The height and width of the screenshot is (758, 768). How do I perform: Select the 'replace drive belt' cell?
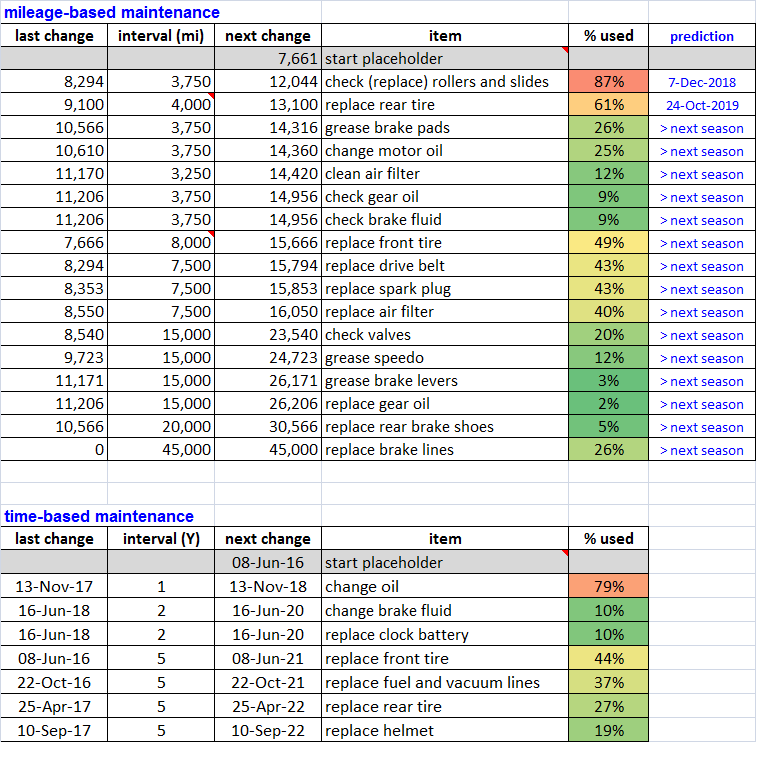coord(445,266)
